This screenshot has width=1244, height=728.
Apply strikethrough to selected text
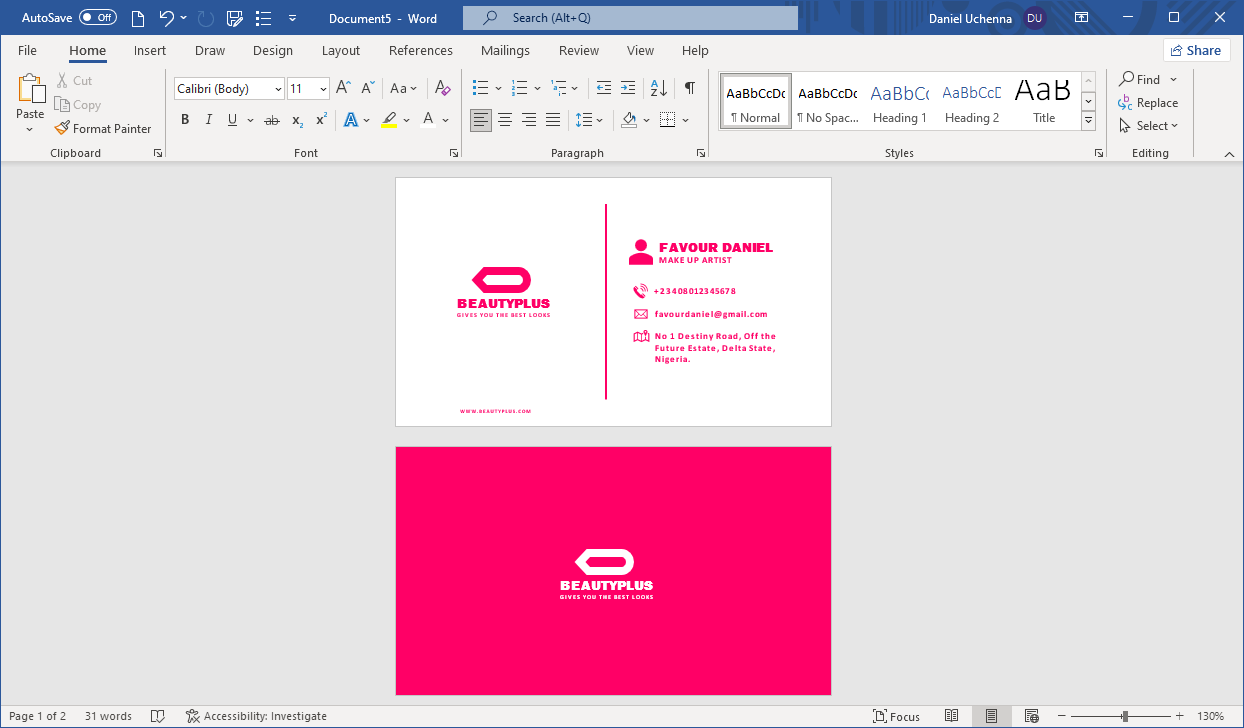click(x=271, y=119)
